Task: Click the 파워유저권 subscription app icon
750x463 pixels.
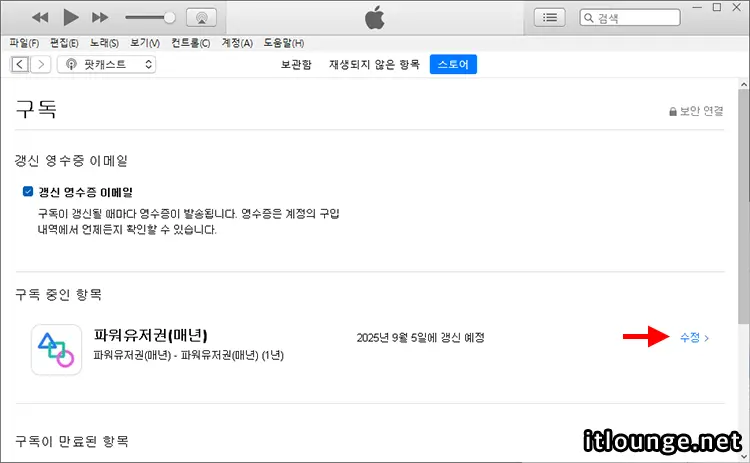Action: point(56,349)
